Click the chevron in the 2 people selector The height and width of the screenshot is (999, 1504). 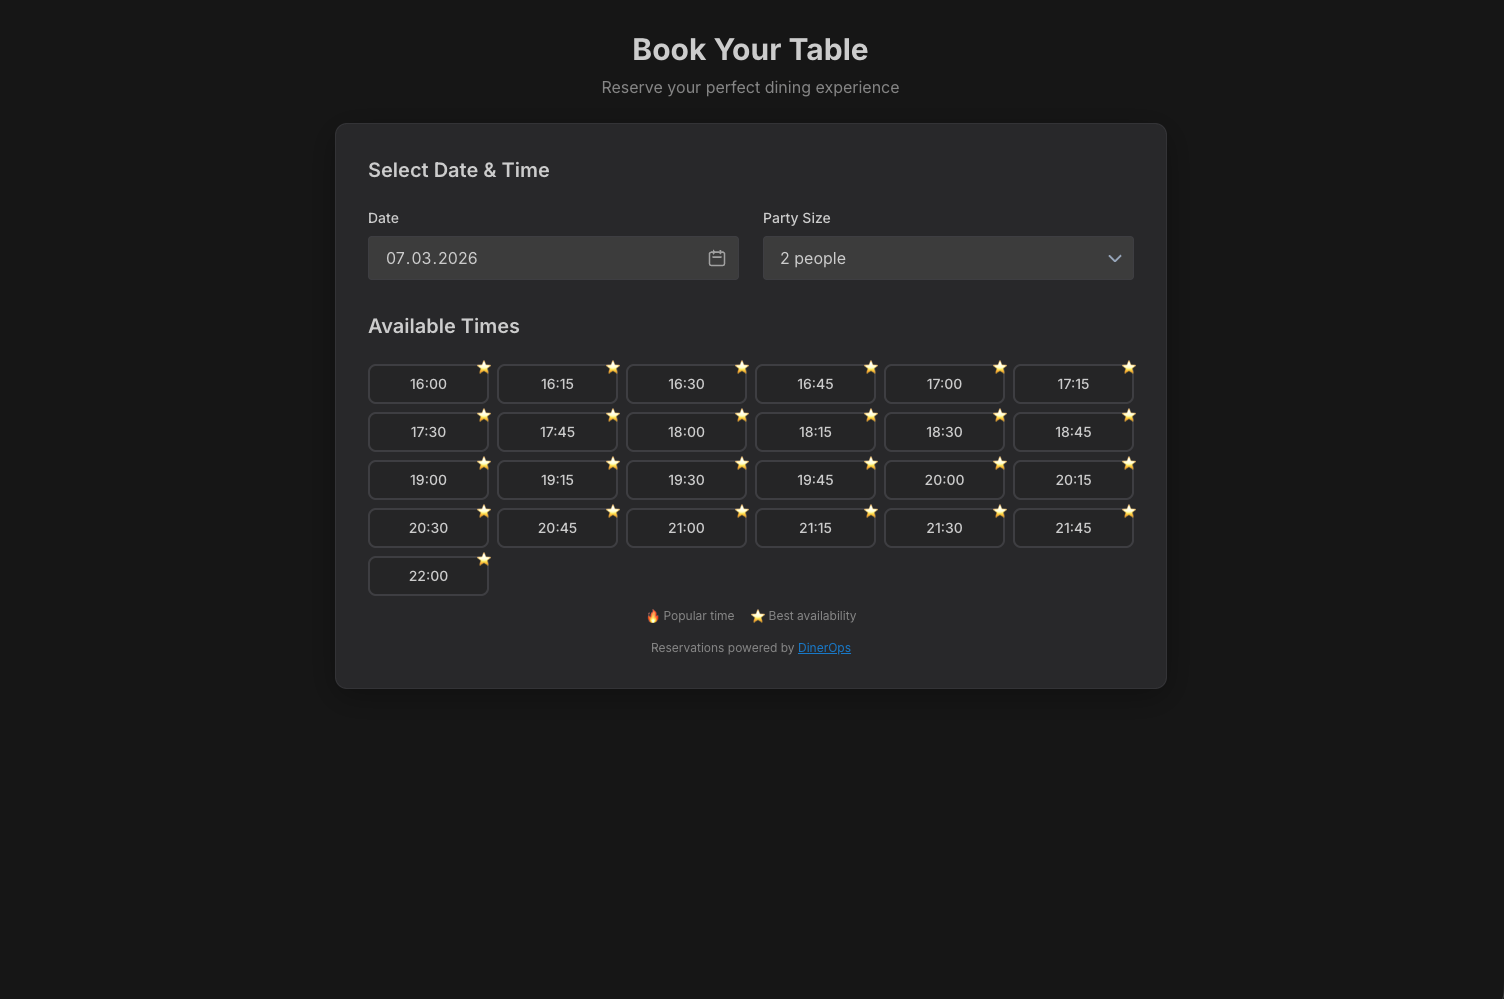click(x=1114, y=258)
